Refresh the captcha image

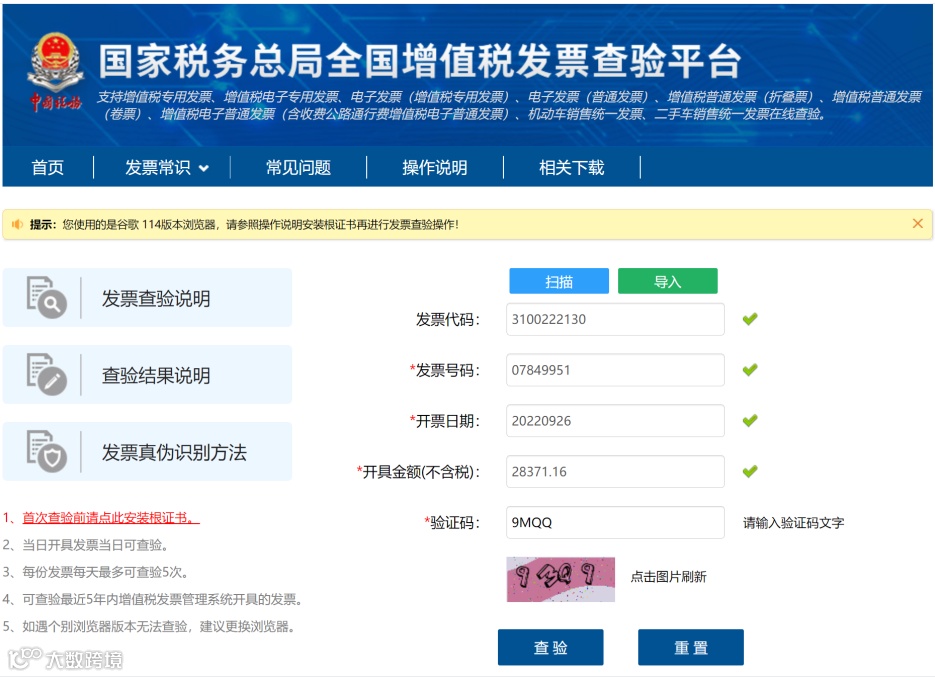(561, 579)
